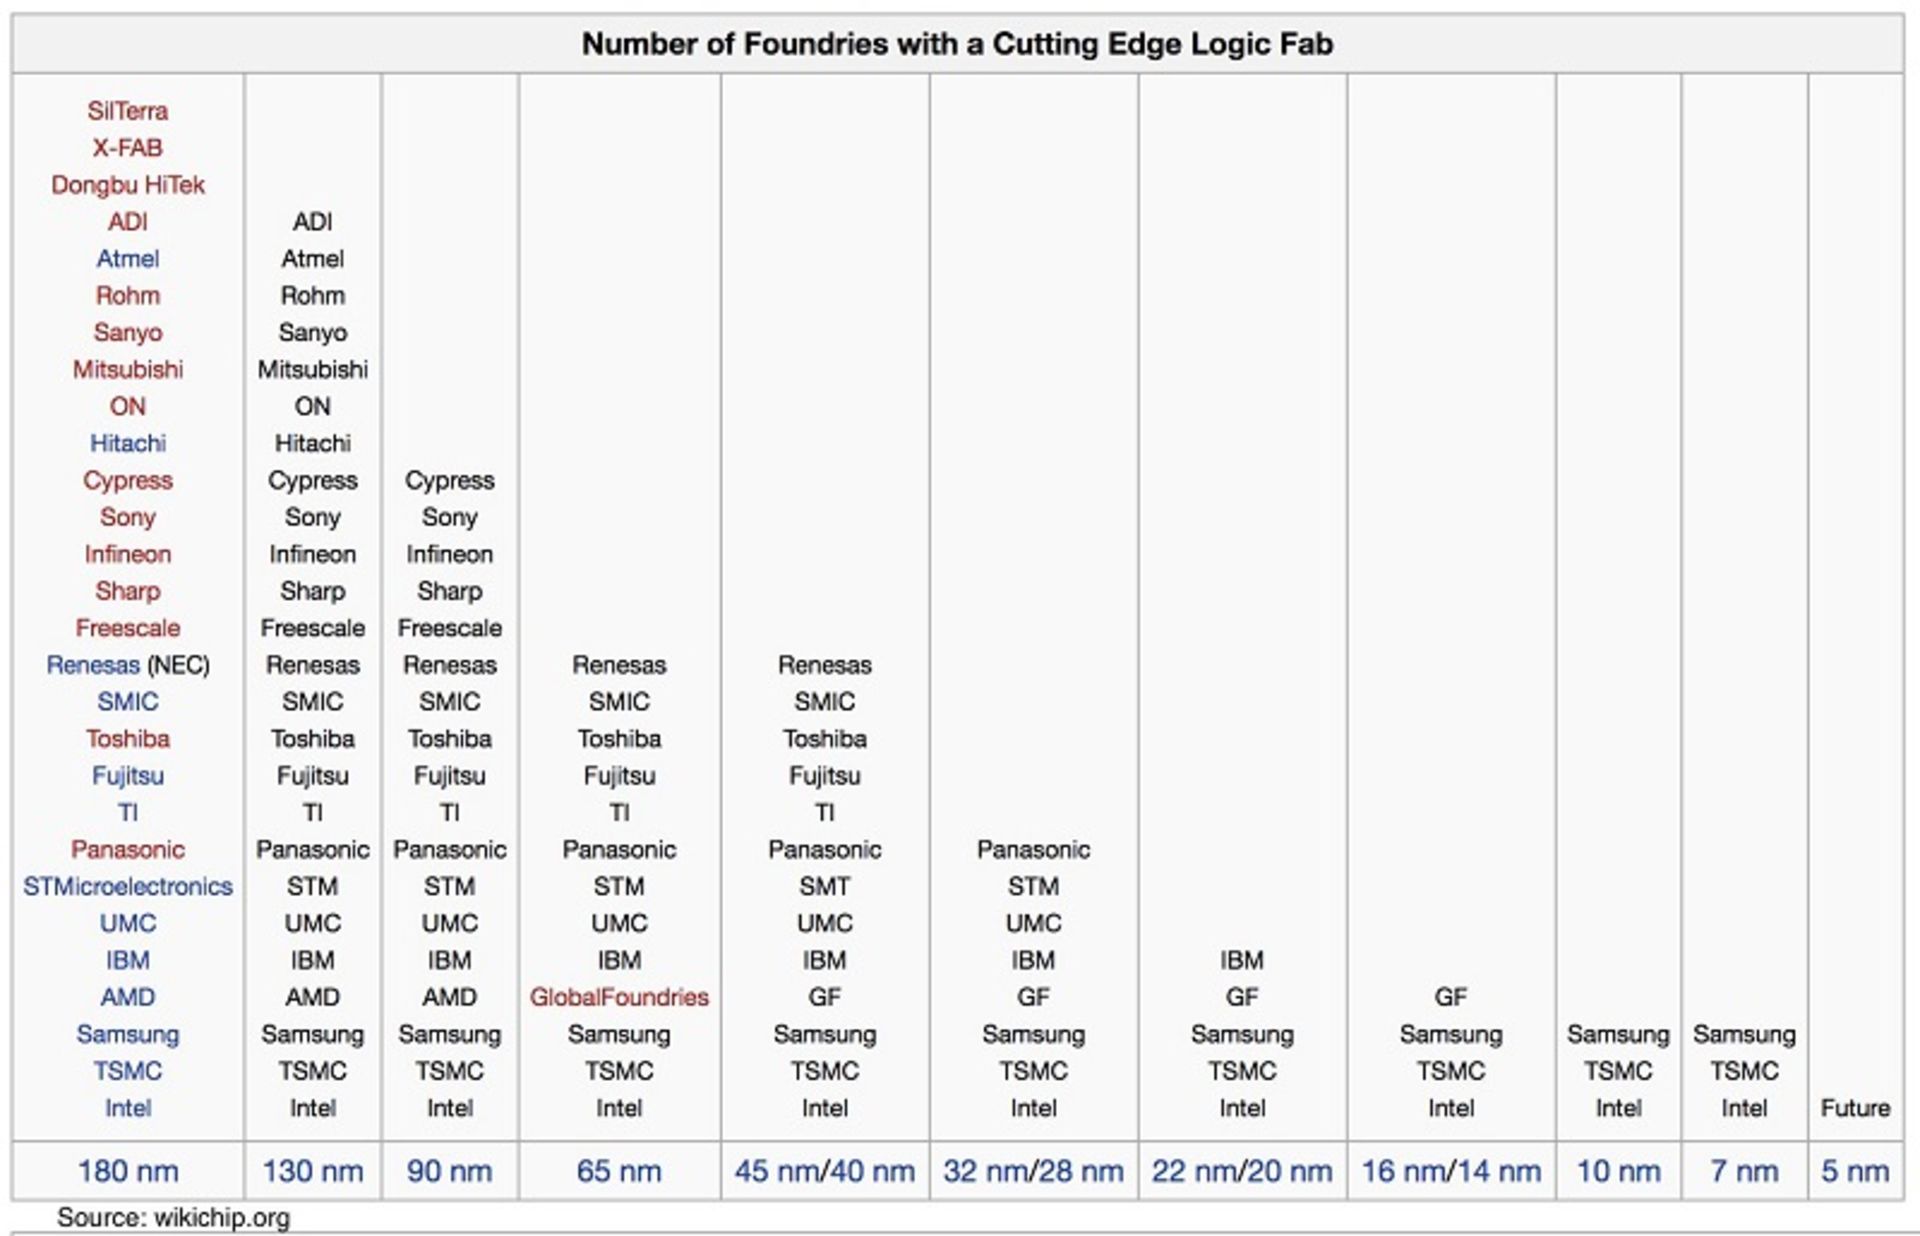Viewport: 1920px width, 1236px height.
Task: Follow the 32 nm/28 nm link
Action: point(1033,1171)
